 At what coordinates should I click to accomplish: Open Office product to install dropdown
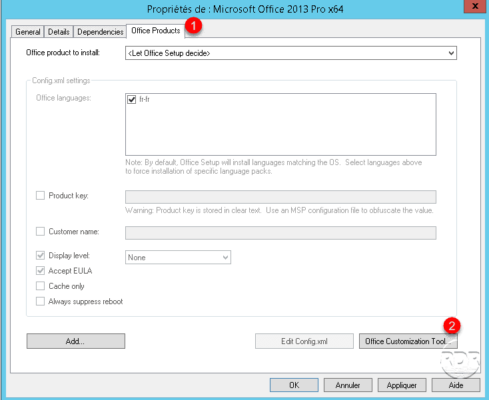tap(291, 53)
